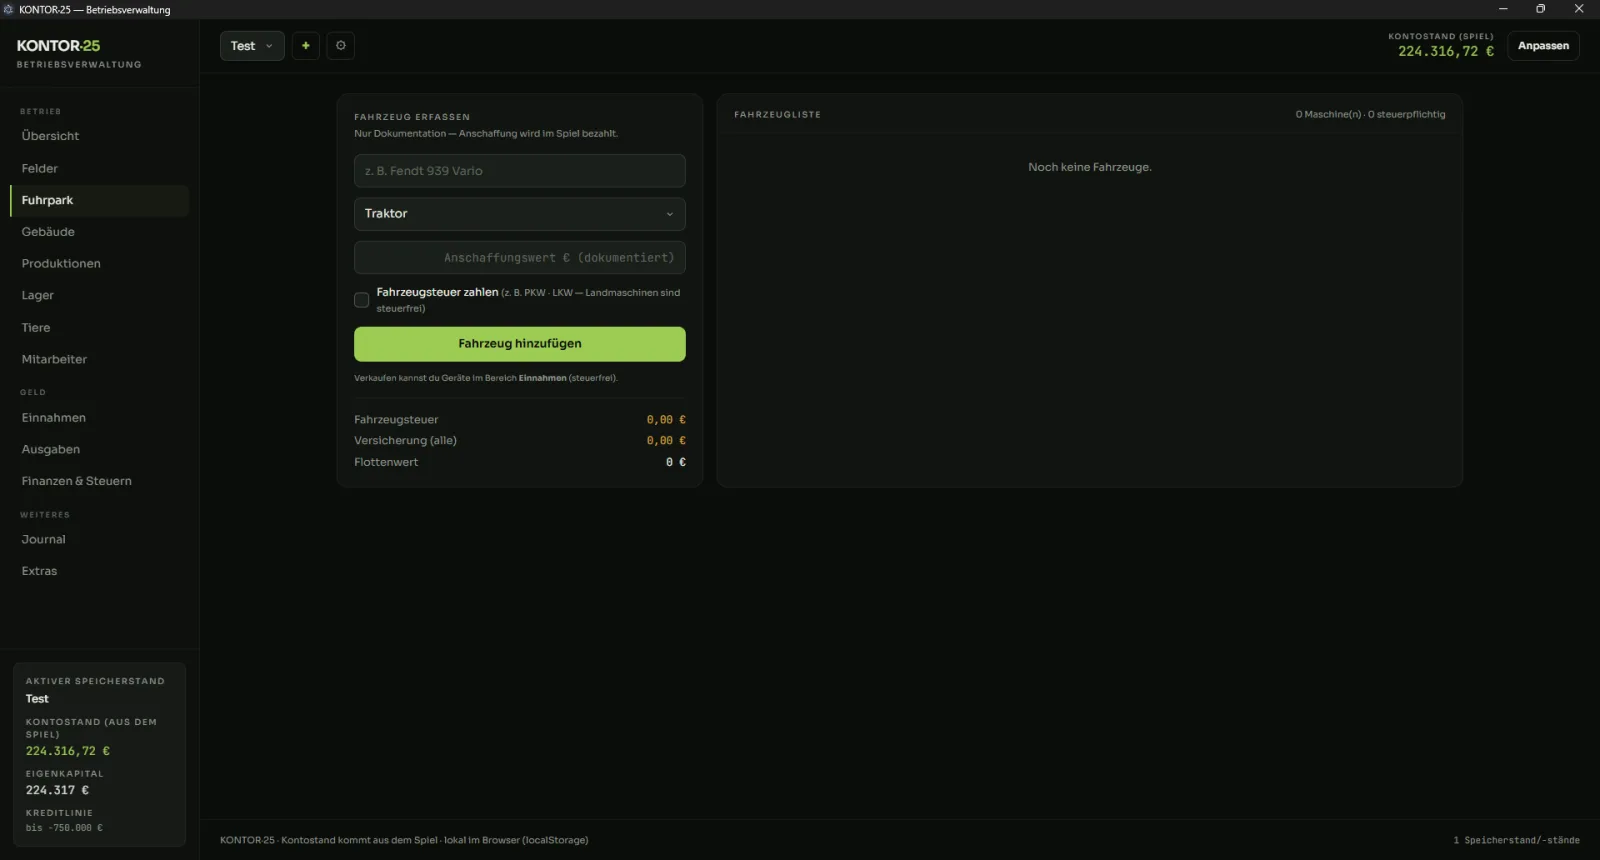
Task: Click the Anschaffungswert input field
Action: 520,258
